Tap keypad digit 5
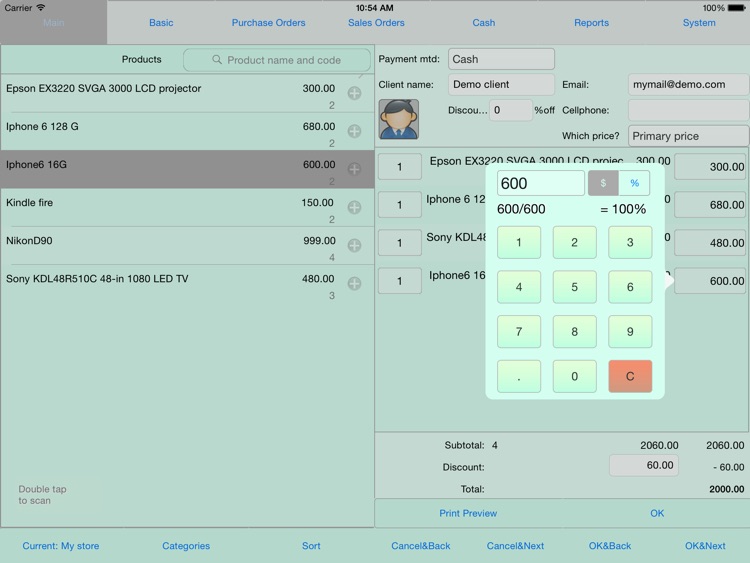 pos(574,287)
